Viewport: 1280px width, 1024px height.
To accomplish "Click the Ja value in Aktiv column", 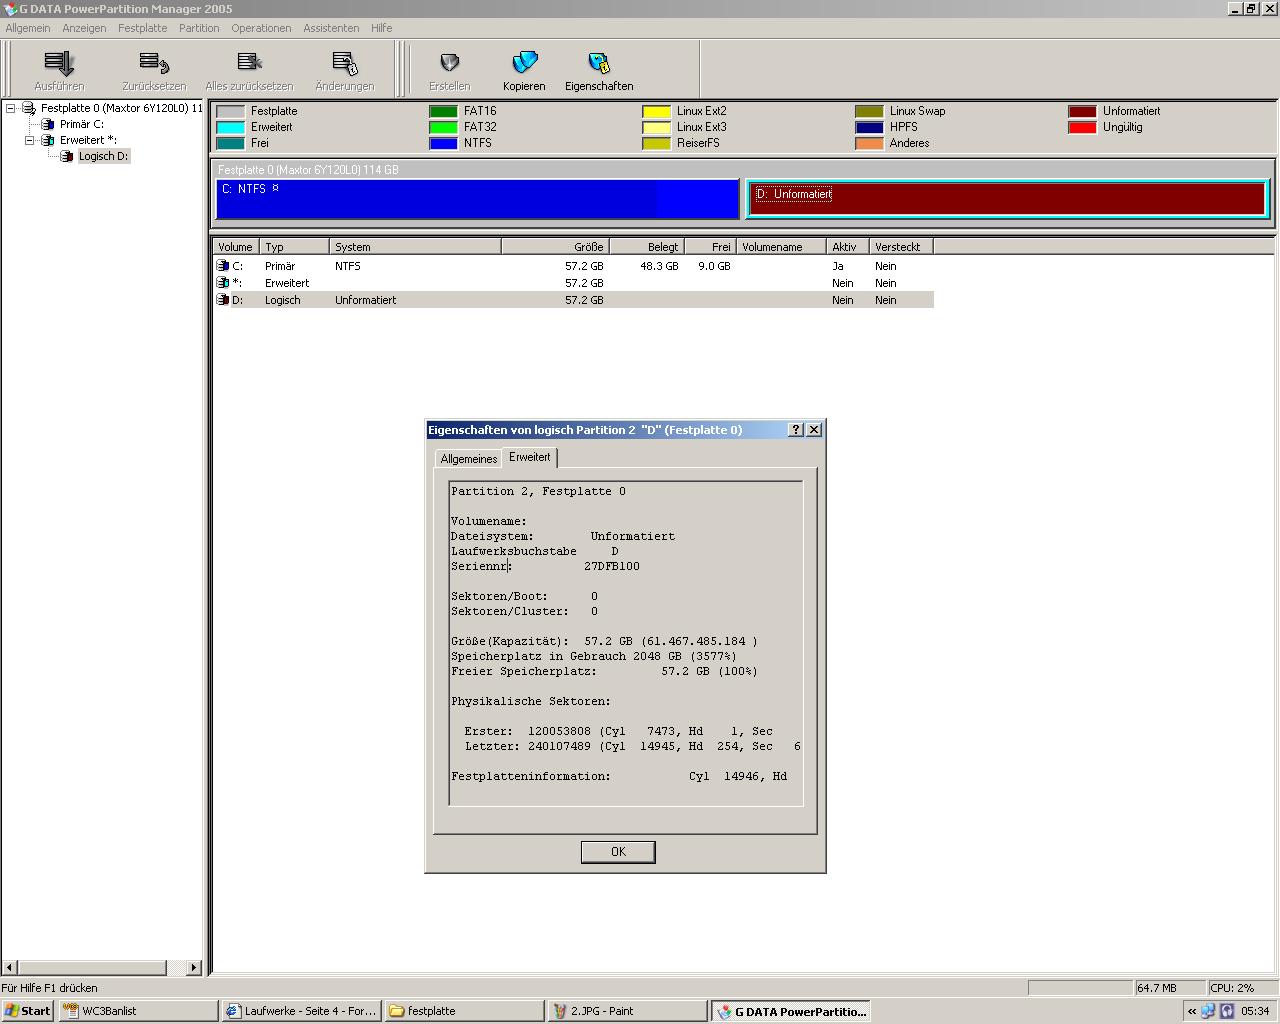I will [838, 266].
